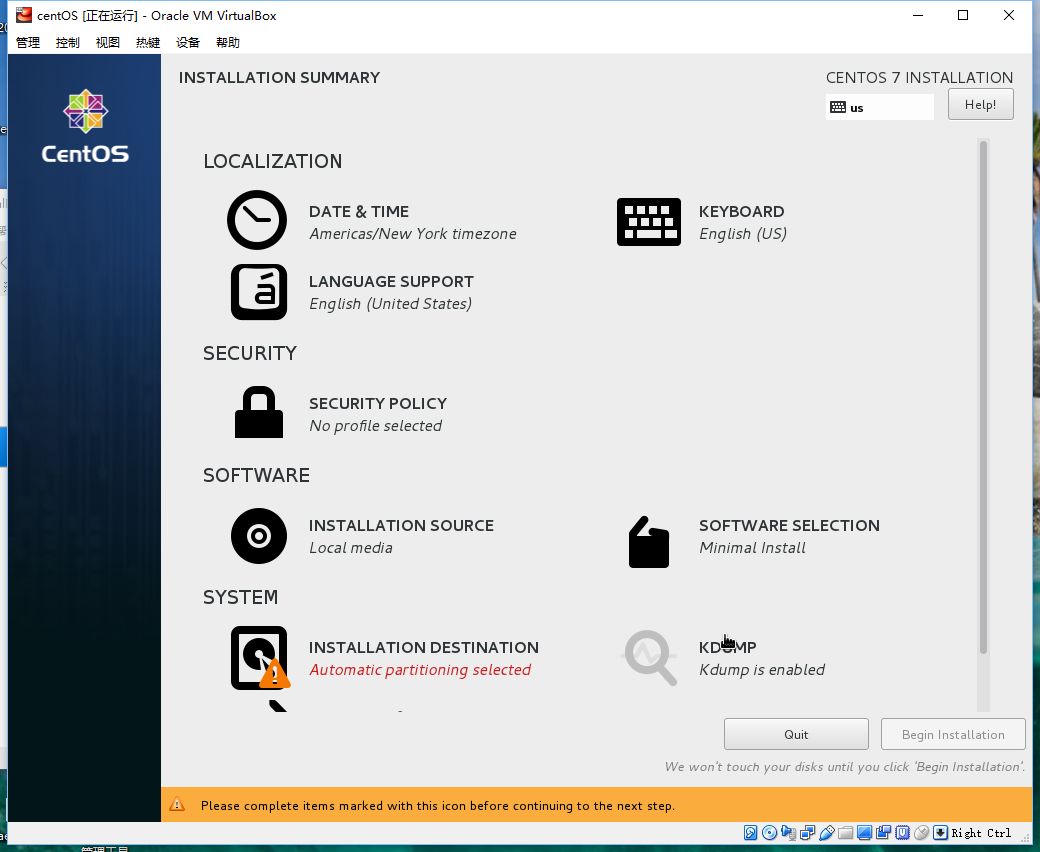Click the SOFTWARE SELECTION package icon
Screen dimensions: 1040x852
648,540
